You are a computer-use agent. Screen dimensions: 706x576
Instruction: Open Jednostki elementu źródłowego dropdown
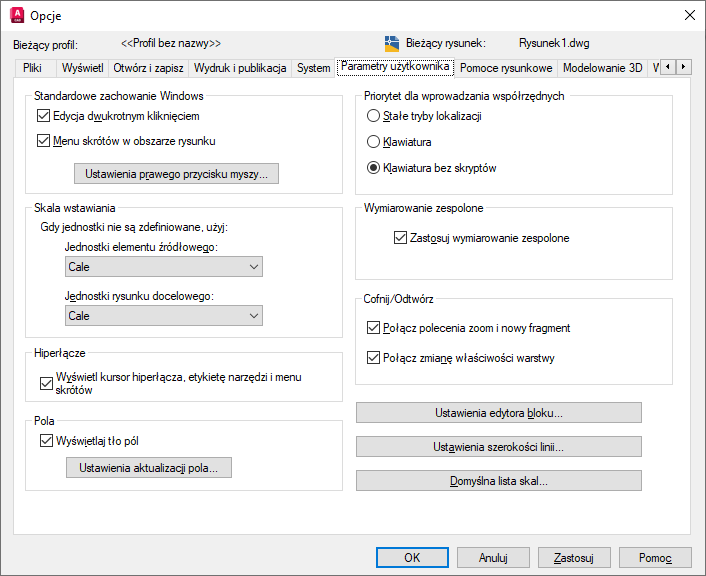(x=163, y=267)
